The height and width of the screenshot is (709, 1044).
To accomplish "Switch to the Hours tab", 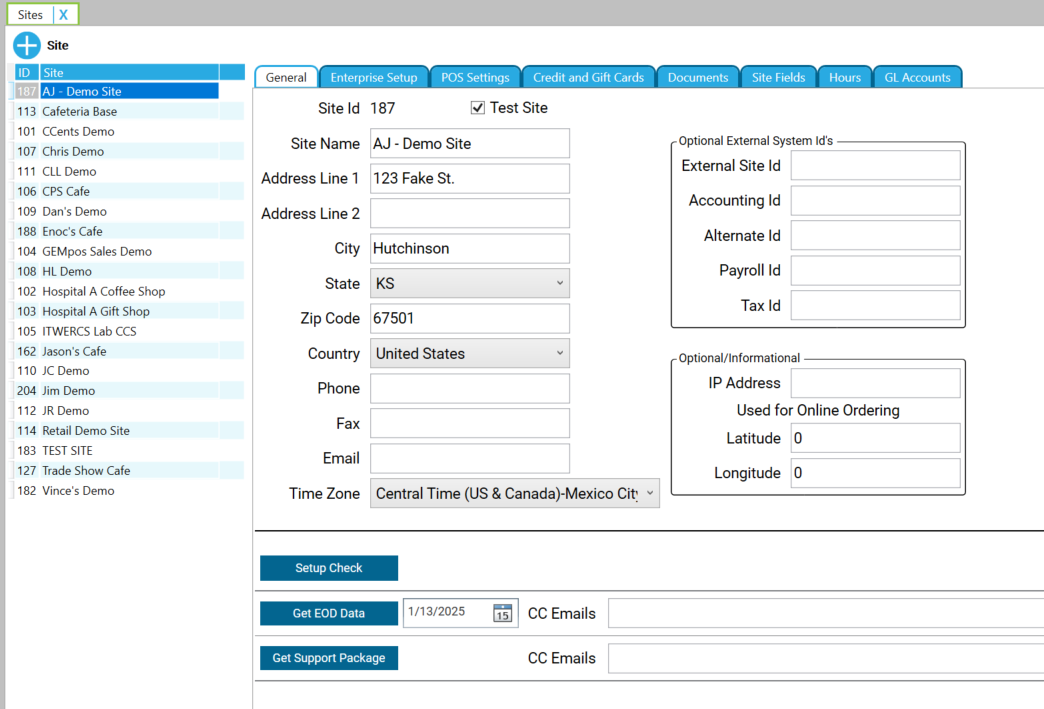I will (844, 76).
